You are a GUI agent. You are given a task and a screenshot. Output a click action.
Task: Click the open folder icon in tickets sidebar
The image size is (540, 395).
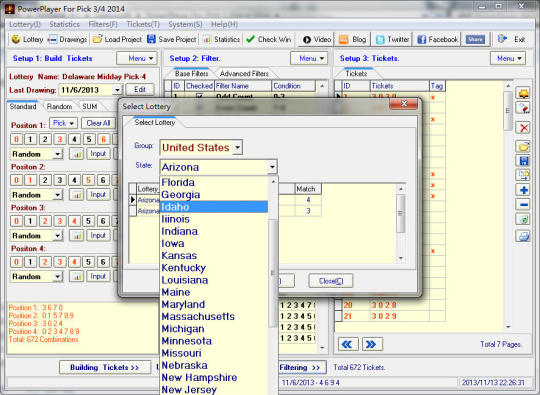pyautogui.click(x=523, y=146)
